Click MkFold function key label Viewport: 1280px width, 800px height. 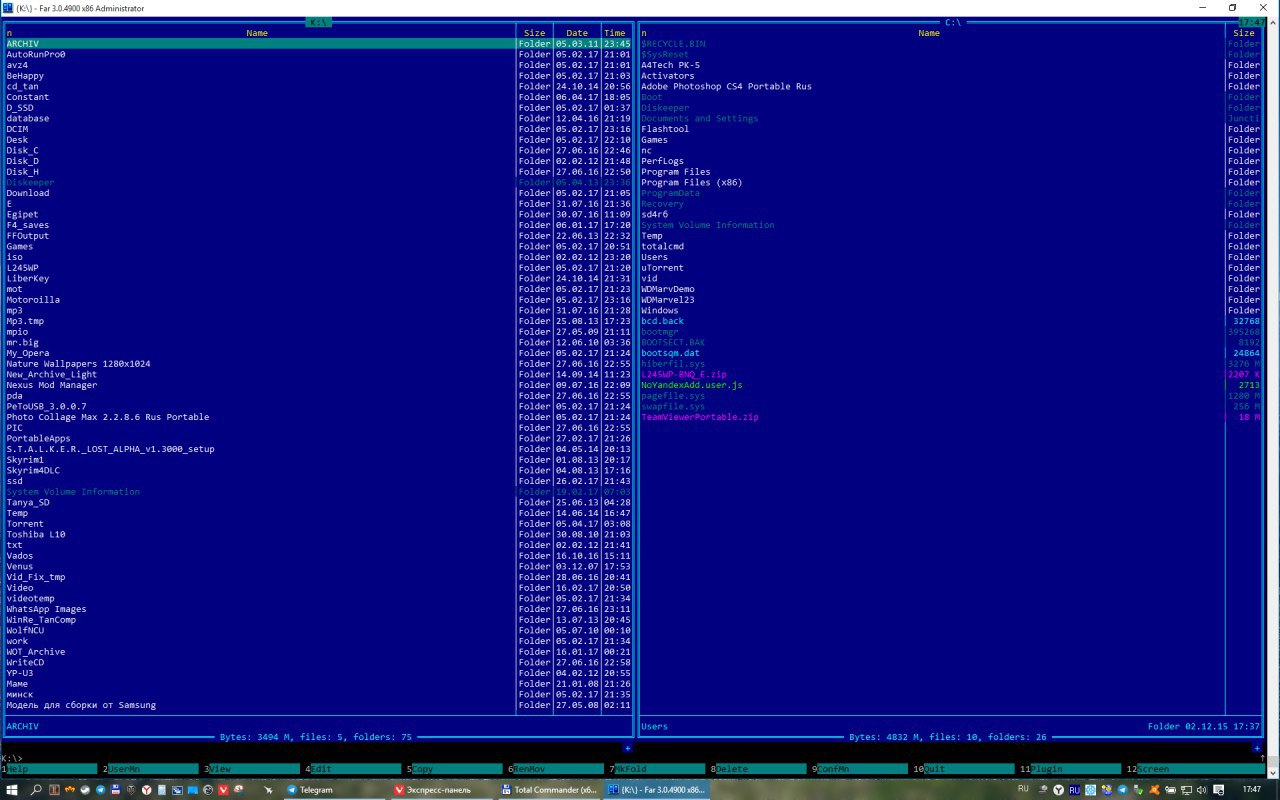(x=630, y=769)
